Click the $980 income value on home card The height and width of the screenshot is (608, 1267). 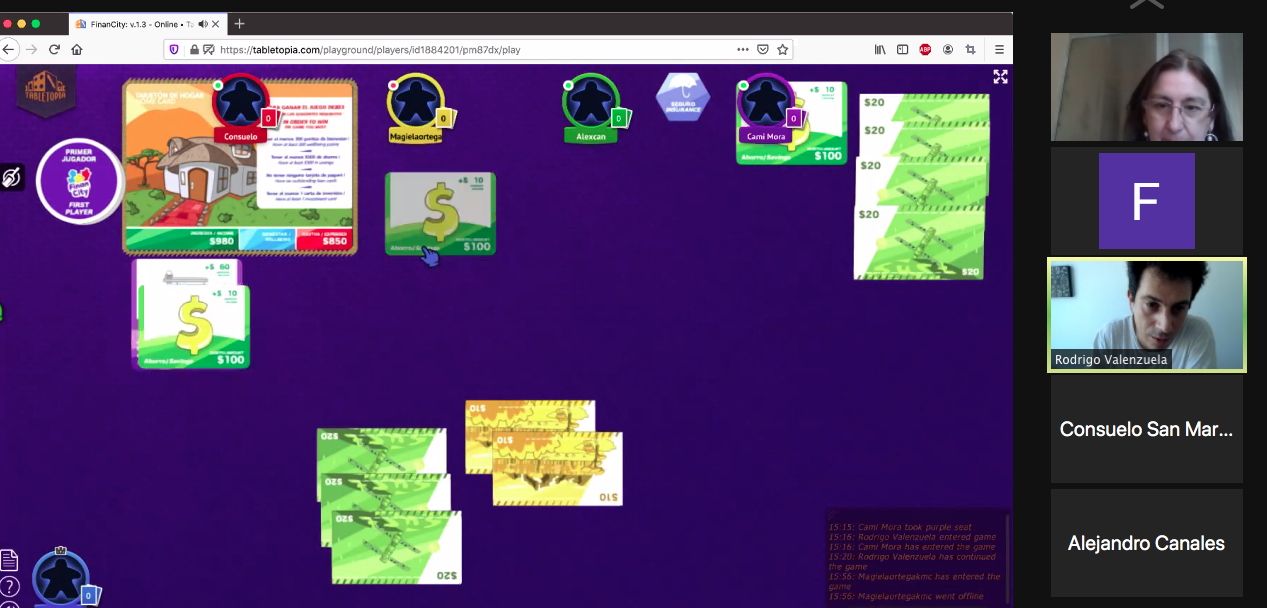(222, 241)
